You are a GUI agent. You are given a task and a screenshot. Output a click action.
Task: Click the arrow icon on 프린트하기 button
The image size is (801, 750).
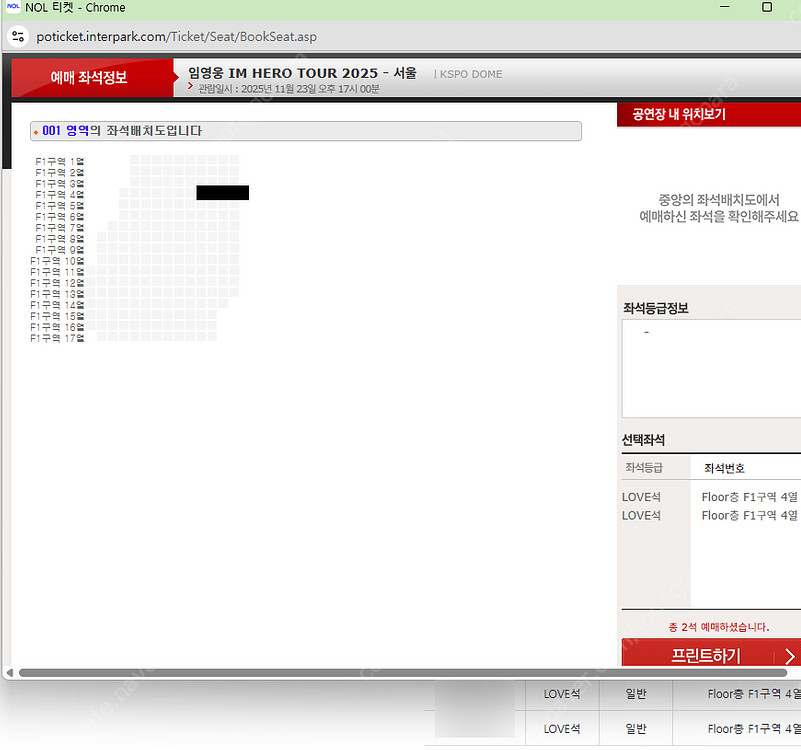789,656
